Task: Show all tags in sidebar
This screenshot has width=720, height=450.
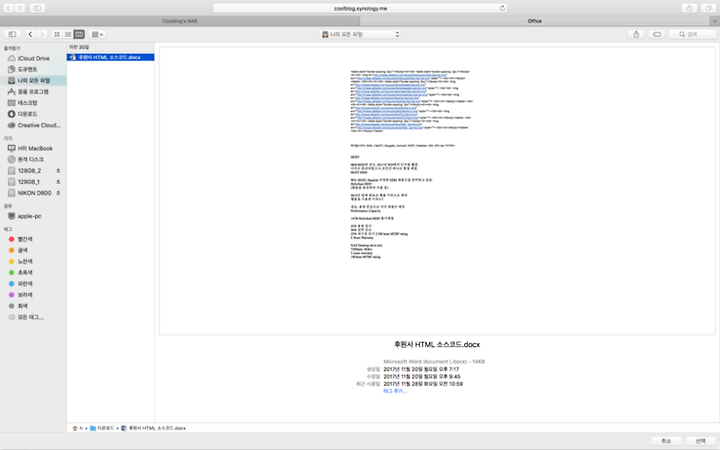Action: tap(33, 317)
